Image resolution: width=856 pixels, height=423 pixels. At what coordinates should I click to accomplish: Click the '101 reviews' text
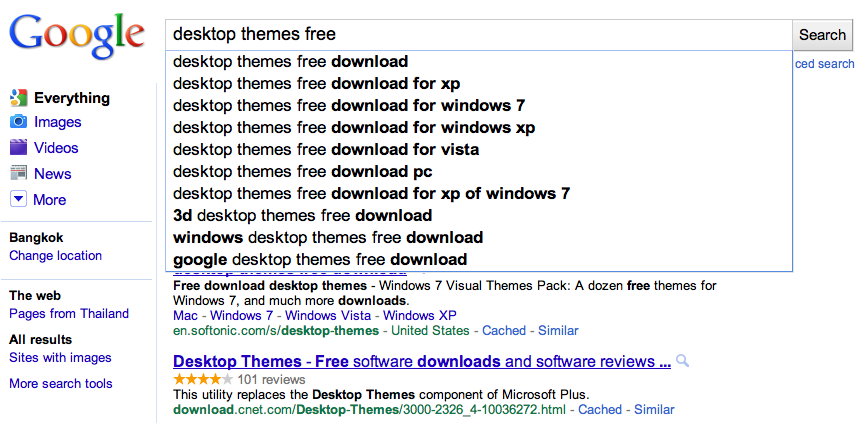[x=271, y=379]
